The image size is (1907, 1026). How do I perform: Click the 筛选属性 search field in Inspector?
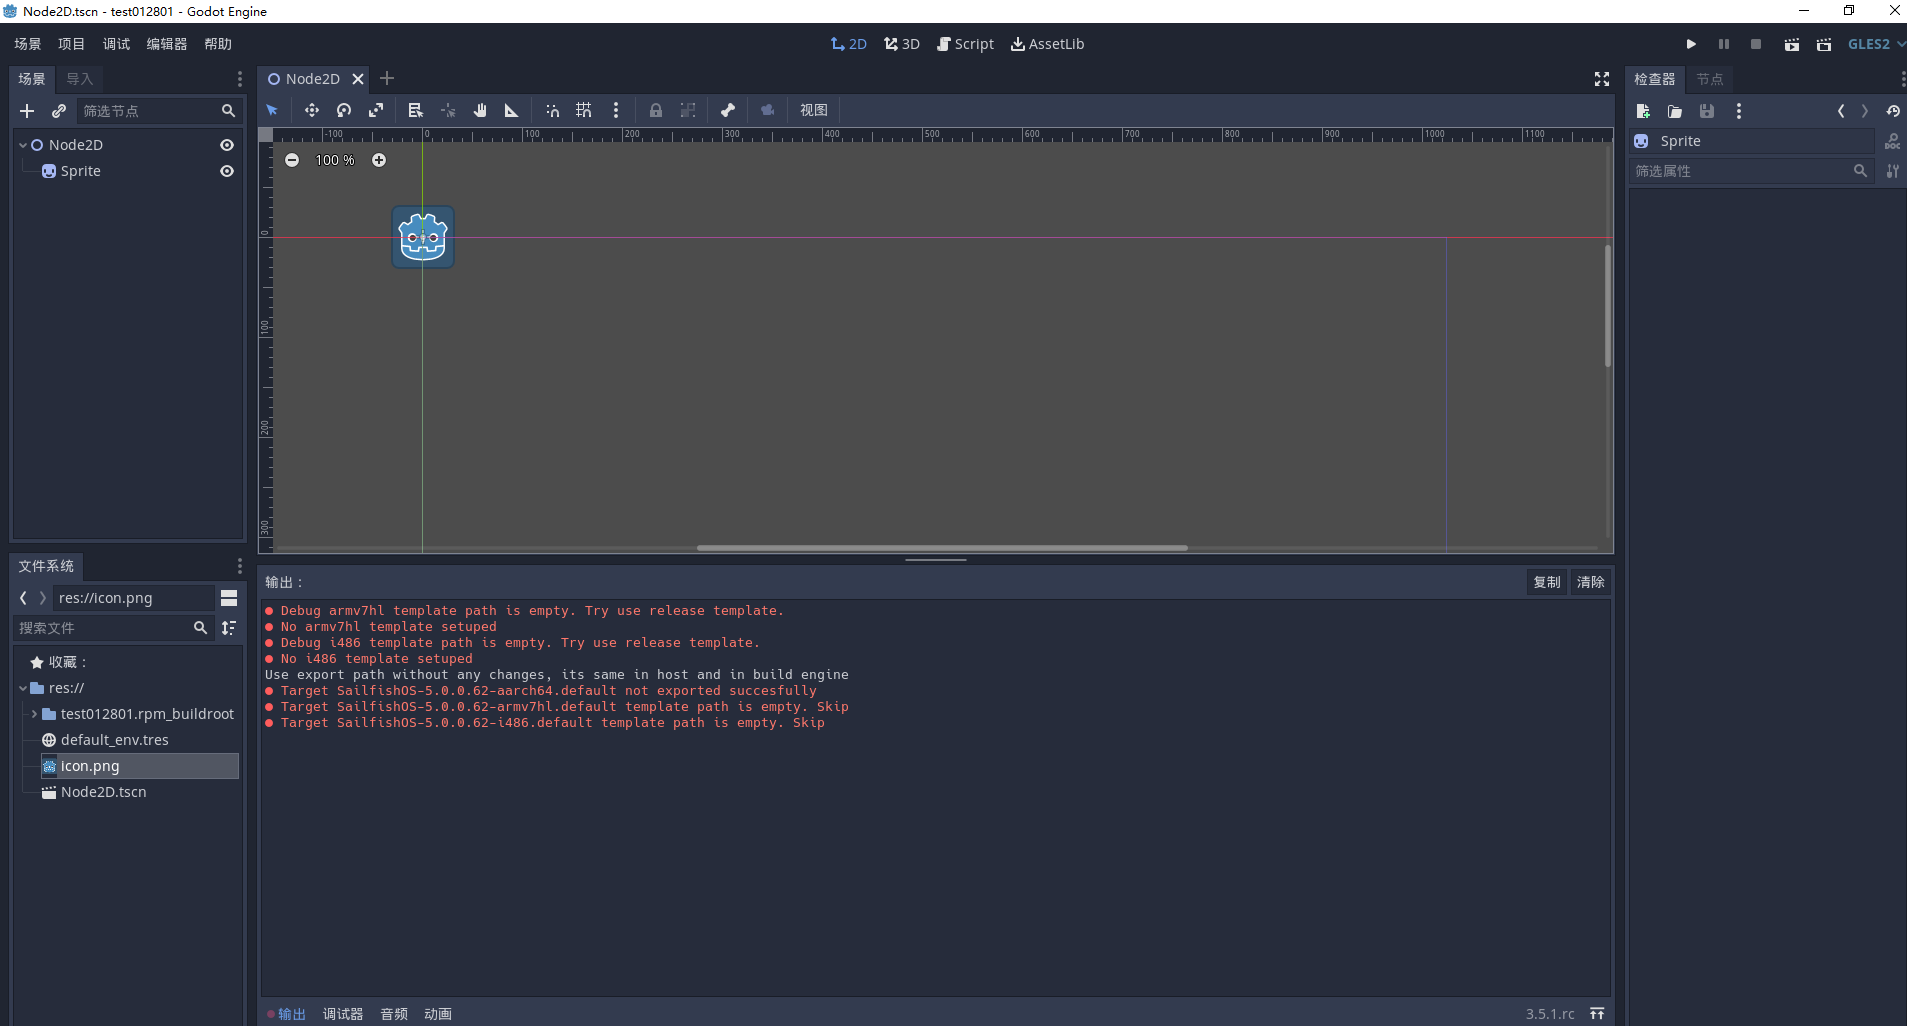tap(1740, 171)
